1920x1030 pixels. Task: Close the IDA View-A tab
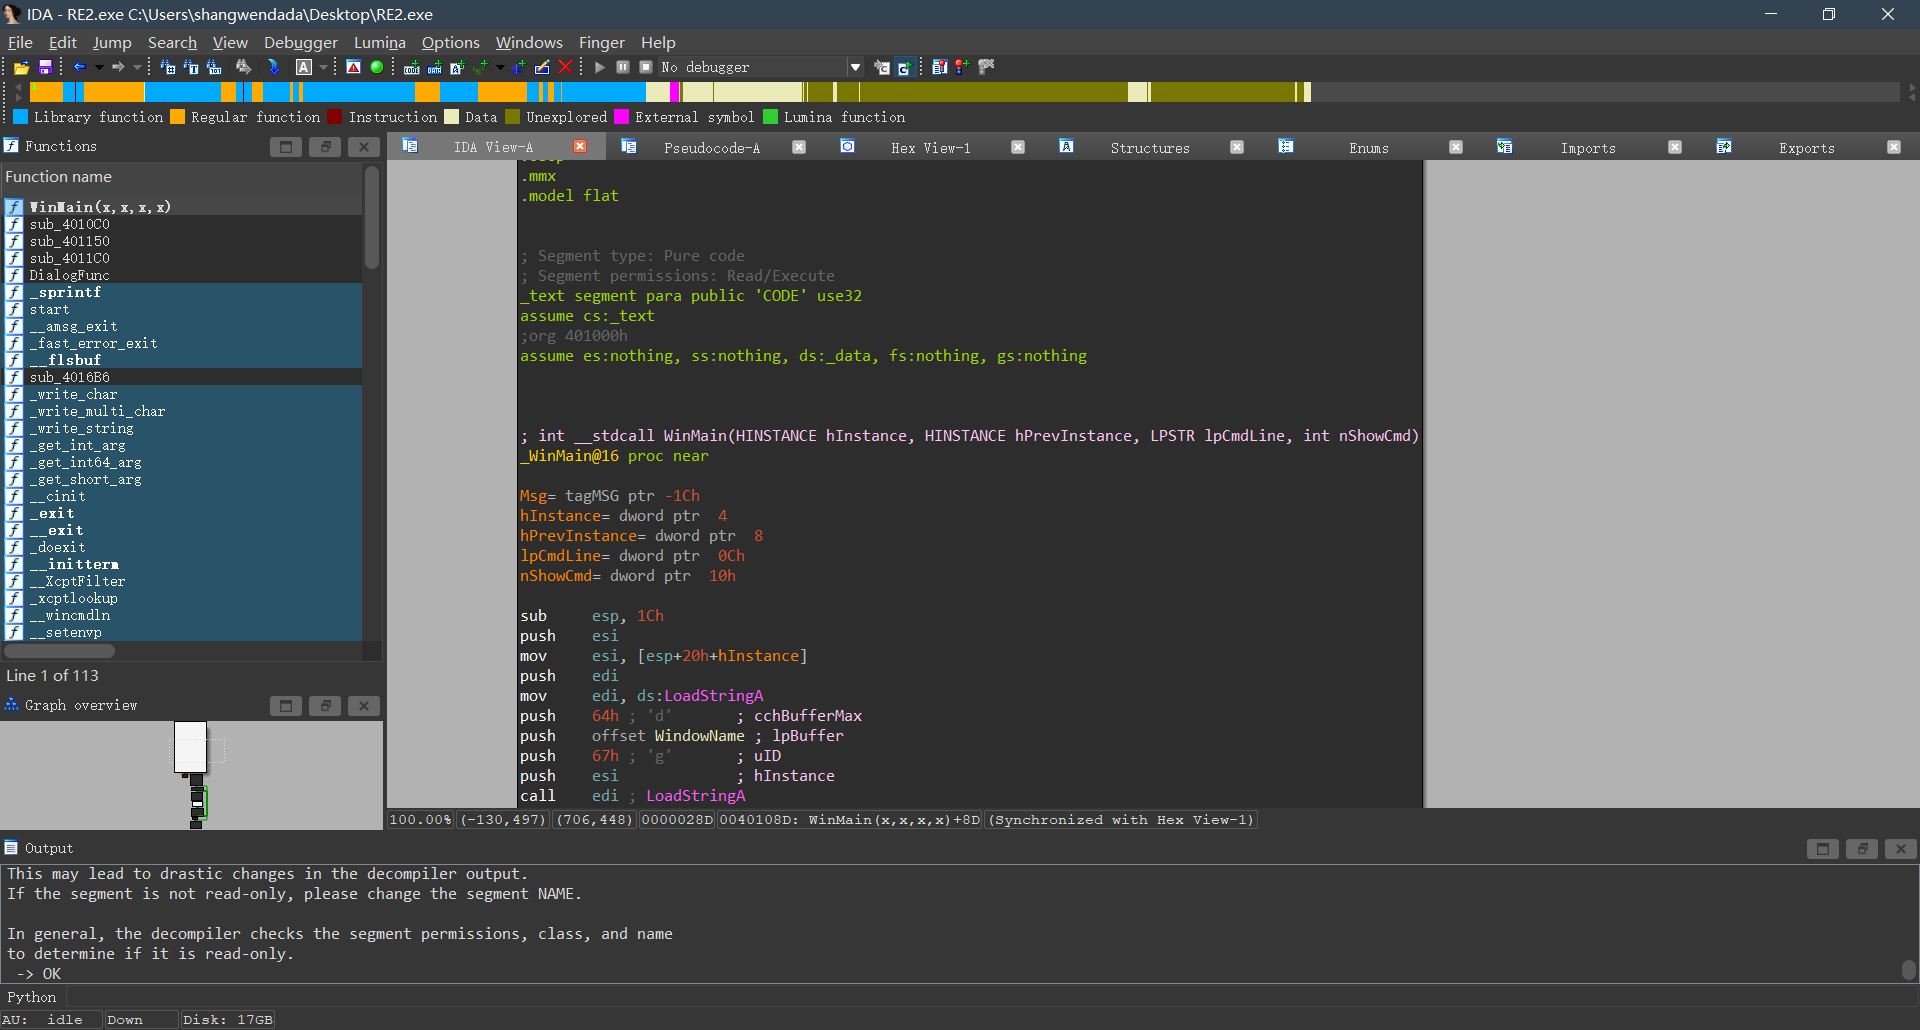[580, 146]
